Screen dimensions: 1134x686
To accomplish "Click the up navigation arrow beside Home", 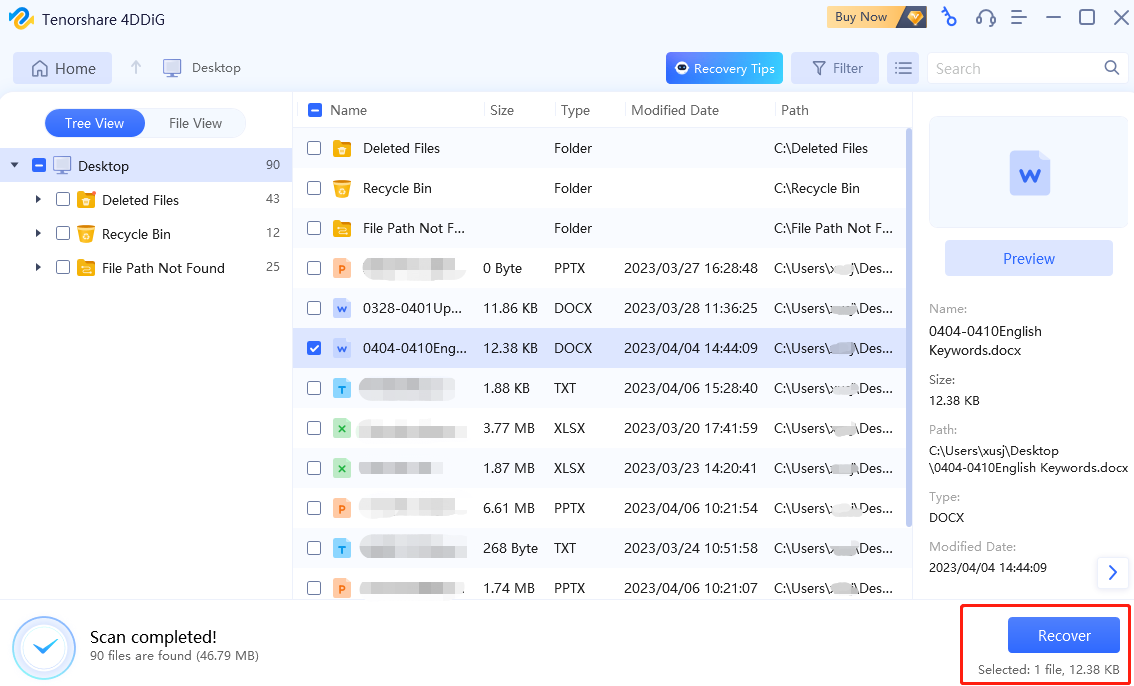I will click(x=135, y=68).
